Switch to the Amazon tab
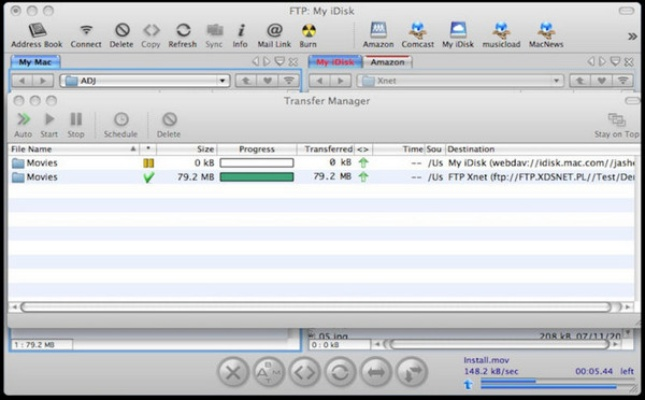Screen dimensions: 645x400 click(x=388, y=62)
